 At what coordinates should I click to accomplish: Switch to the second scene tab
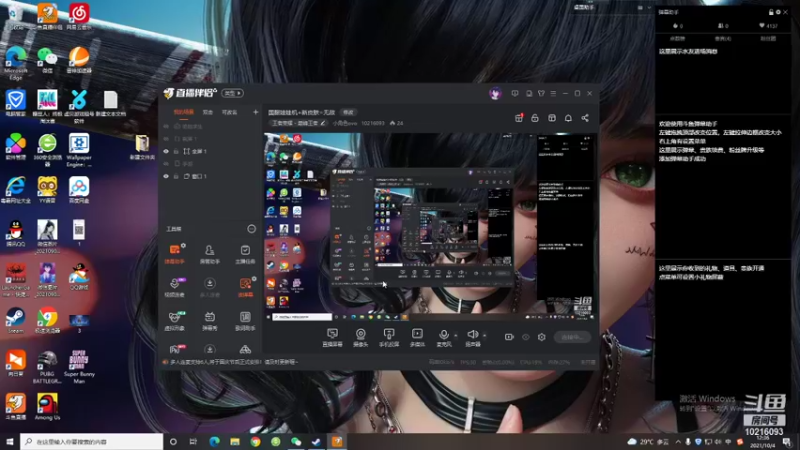(x=208, y=112)
